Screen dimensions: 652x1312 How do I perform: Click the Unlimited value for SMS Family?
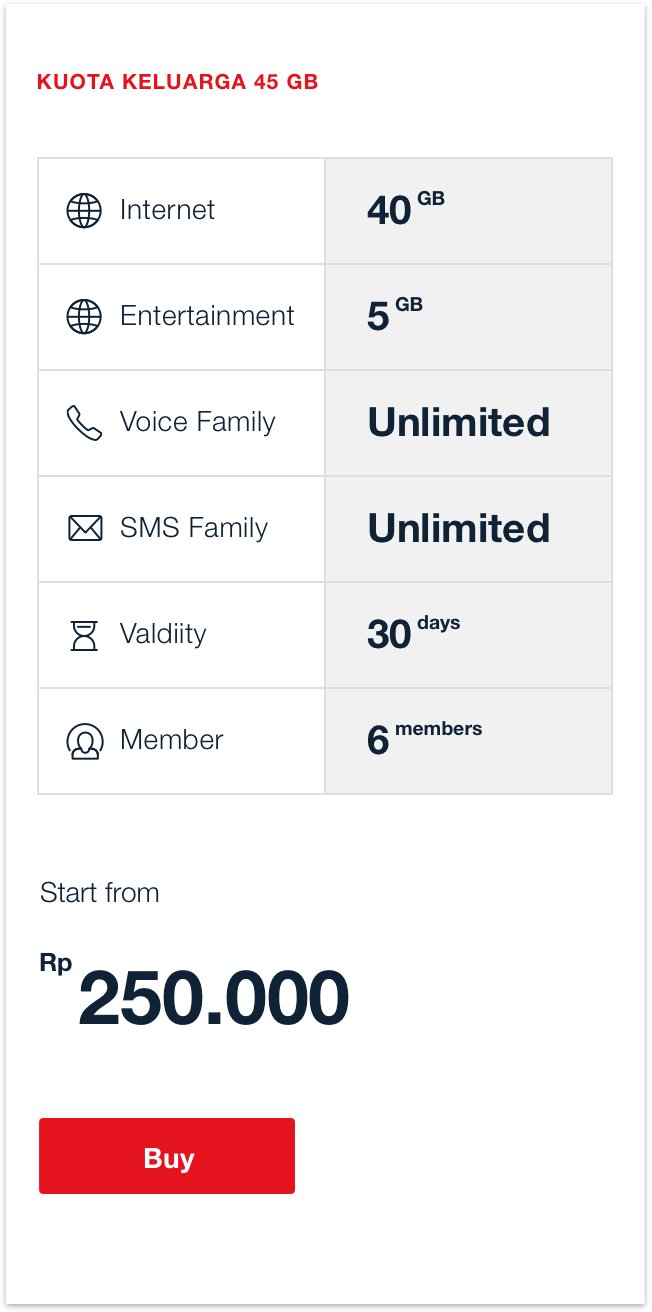[459, 528]
